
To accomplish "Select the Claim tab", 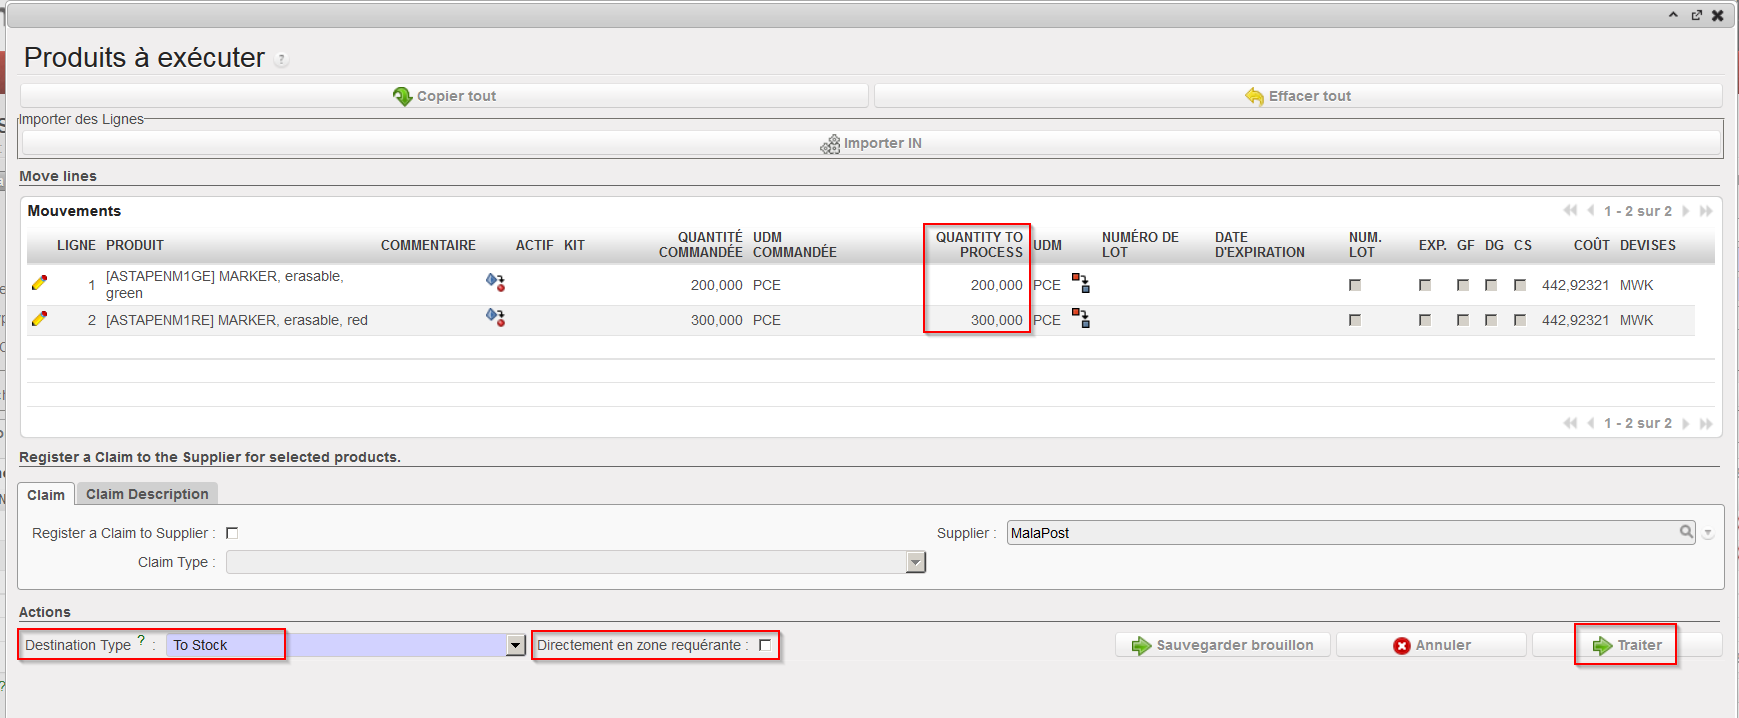I will pyautogui.click(x=46, y=495).
